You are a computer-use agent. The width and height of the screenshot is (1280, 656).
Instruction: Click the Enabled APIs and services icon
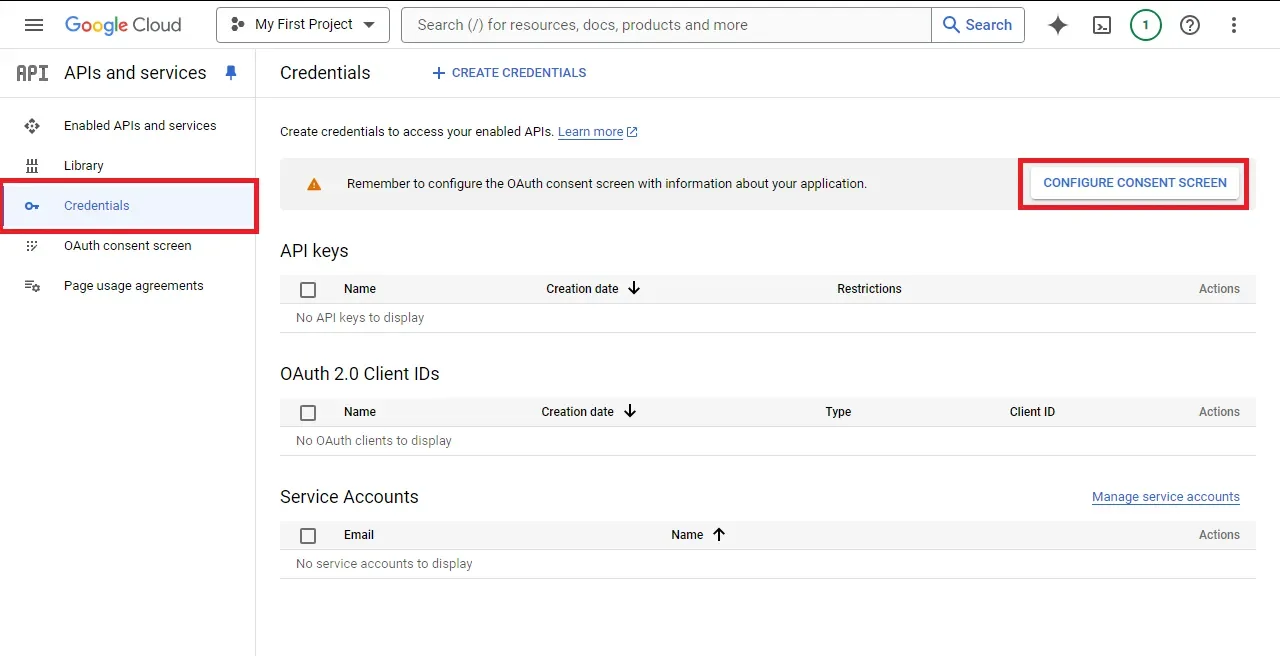click(32, 126)
